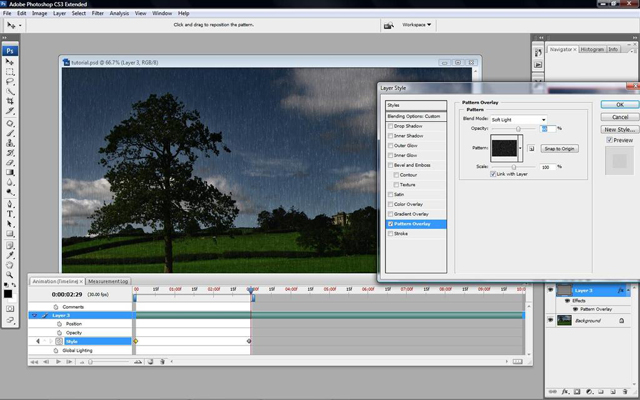Screen dimensions: 640x400
Task: Select the Crop tool
Action: (x=10, y=101)
